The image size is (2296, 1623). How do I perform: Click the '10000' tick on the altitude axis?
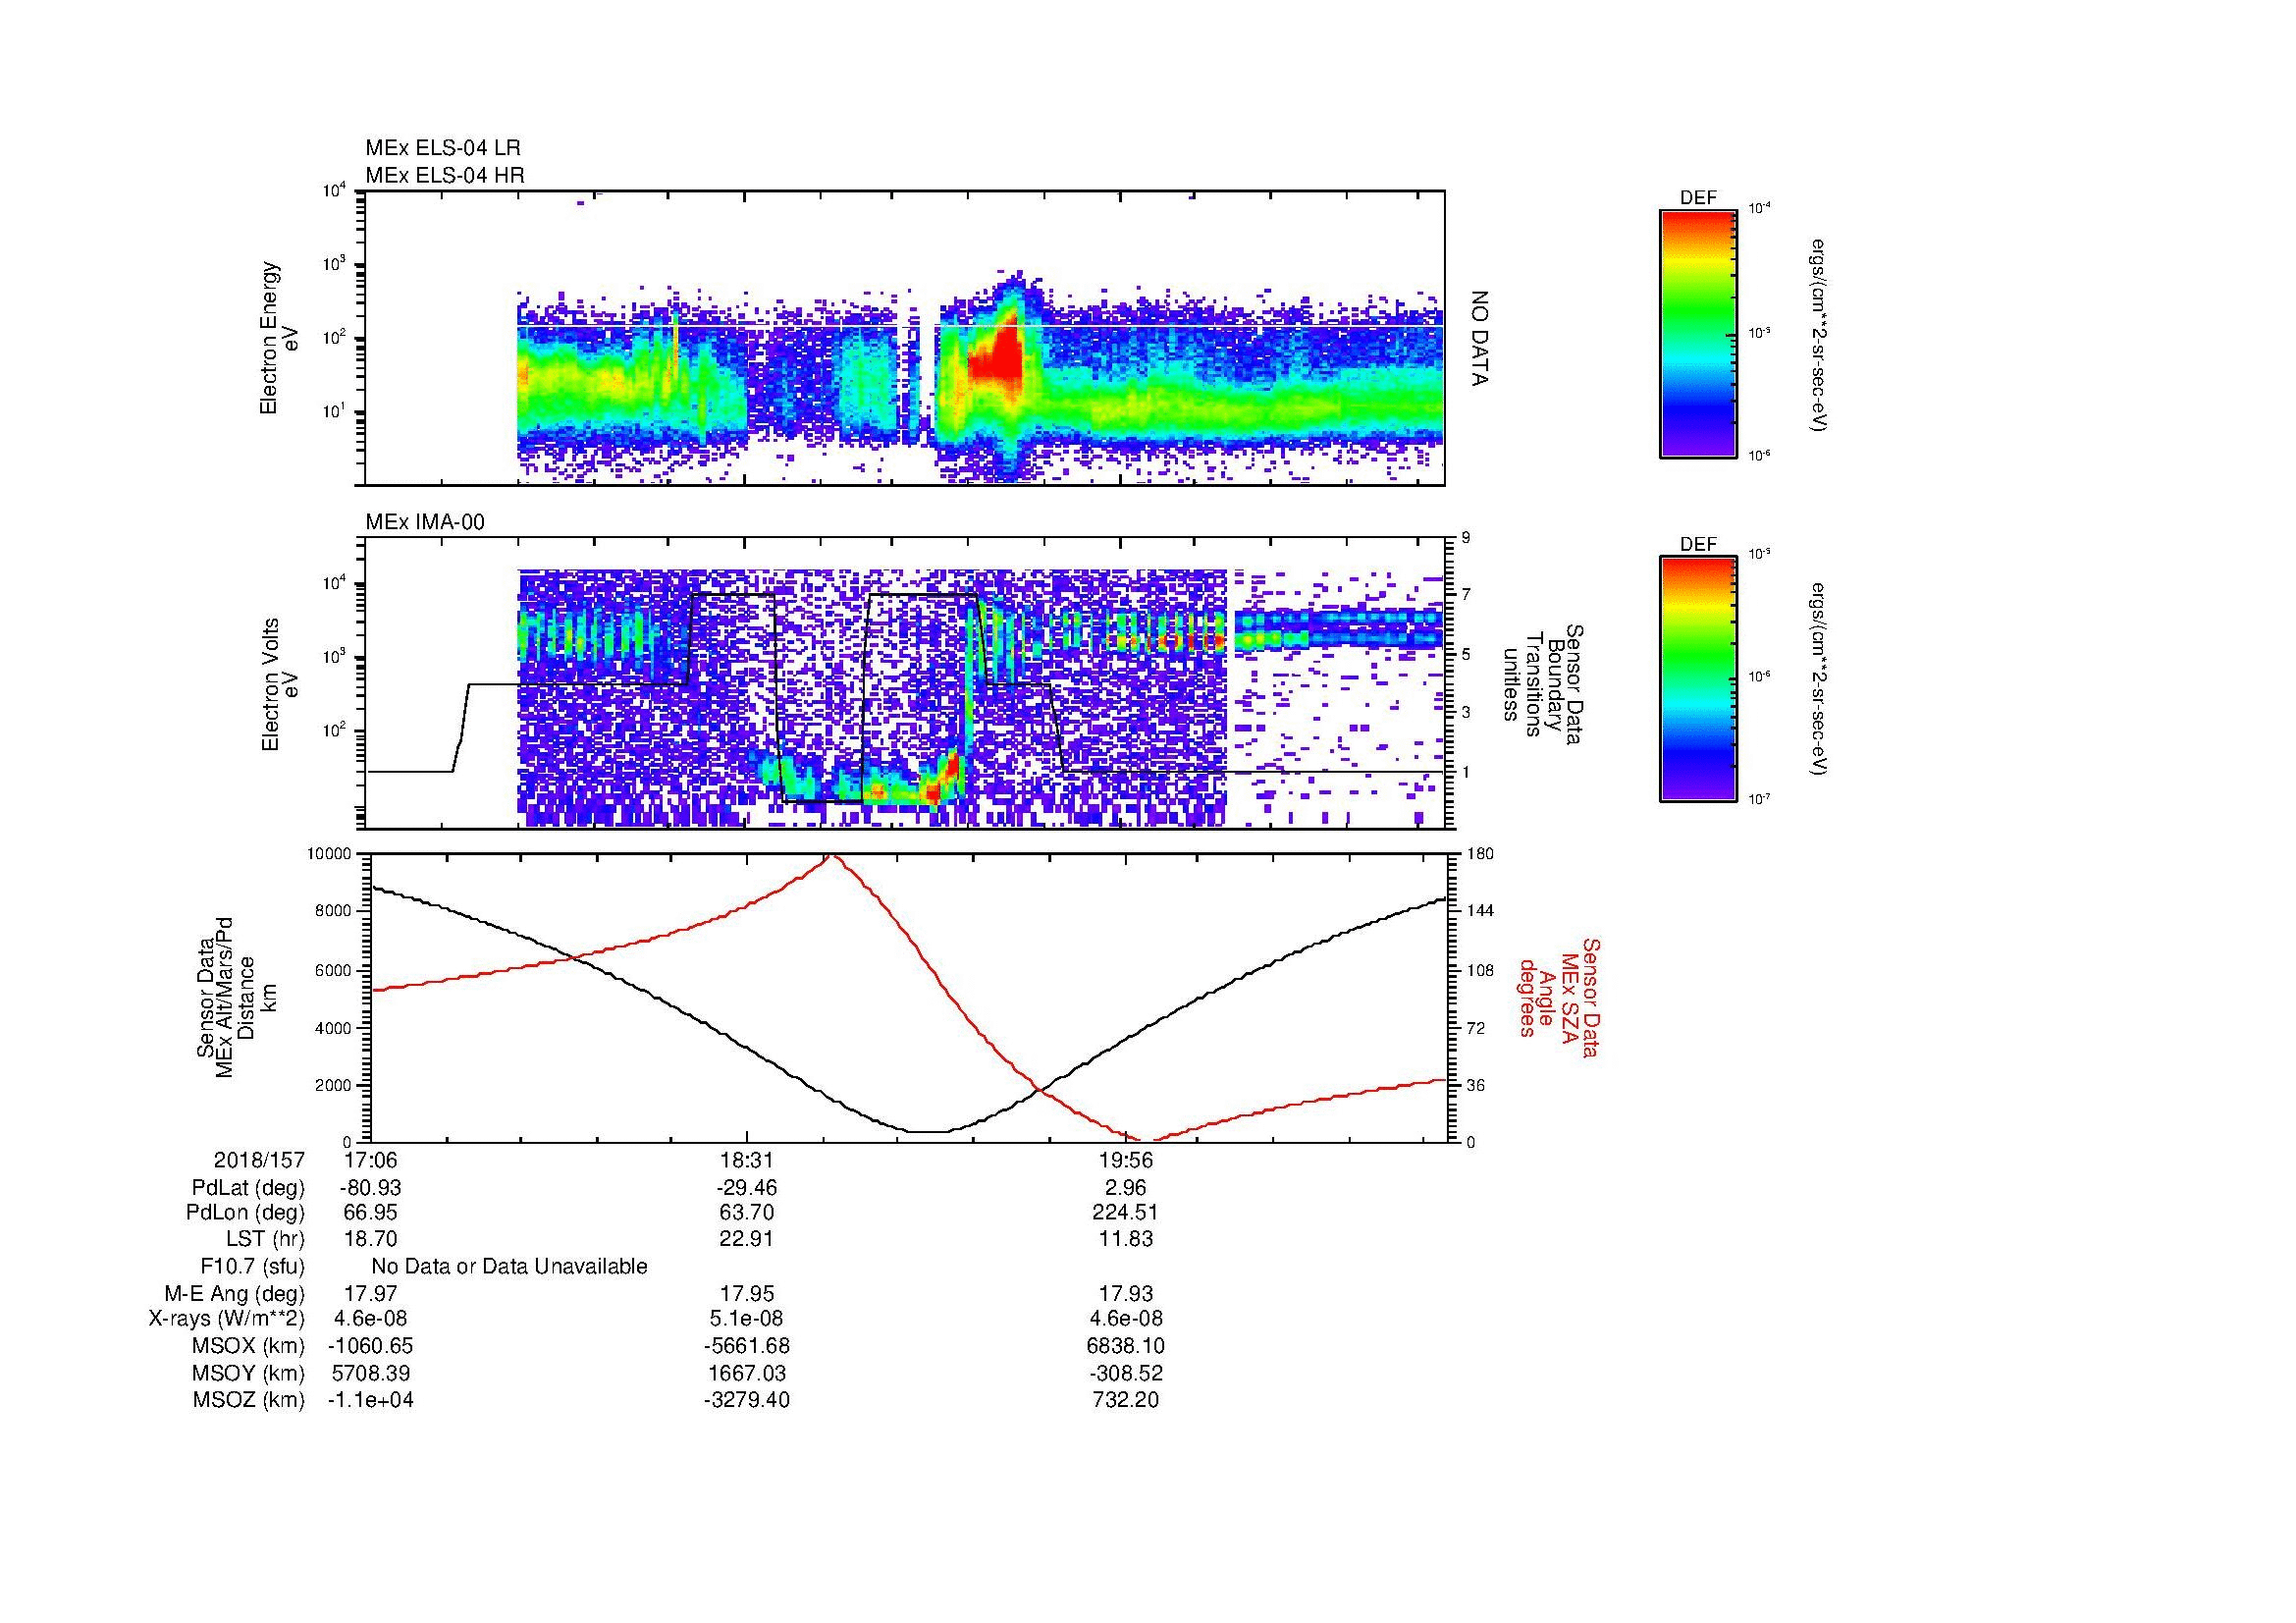click(329, 853)
